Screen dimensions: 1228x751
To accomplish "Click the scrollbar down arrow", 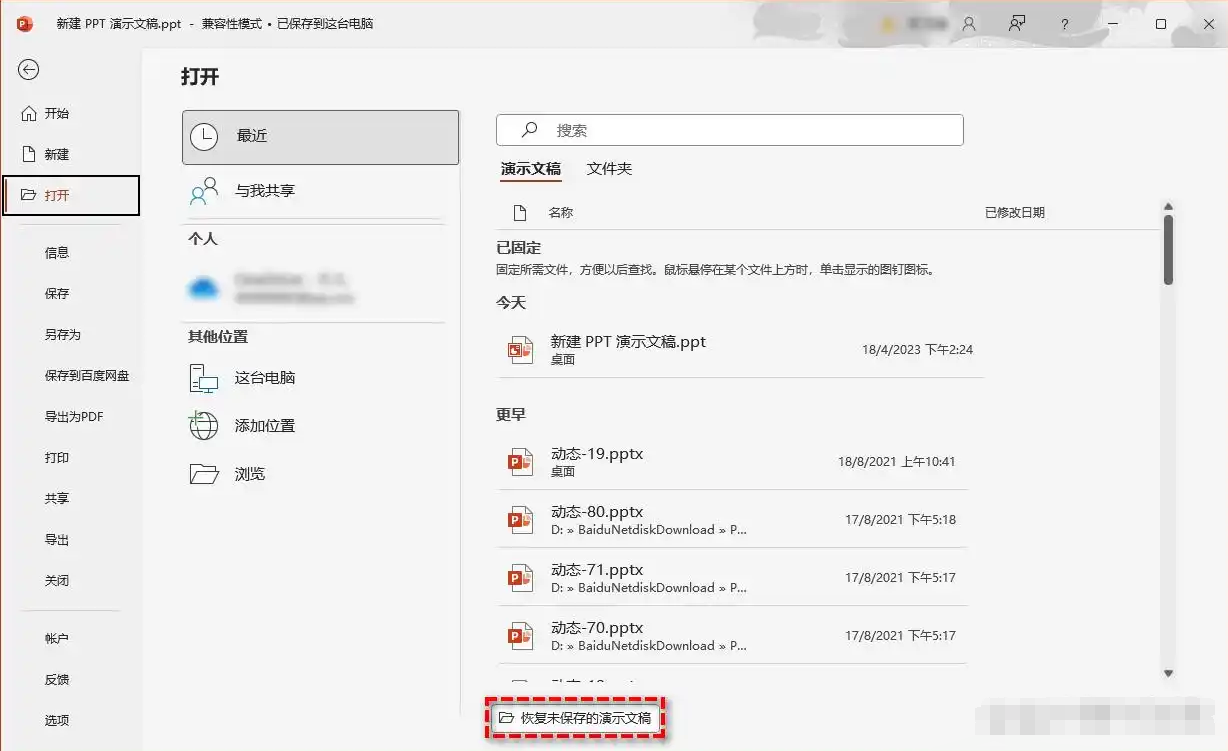I will [x=1168, y=674].
